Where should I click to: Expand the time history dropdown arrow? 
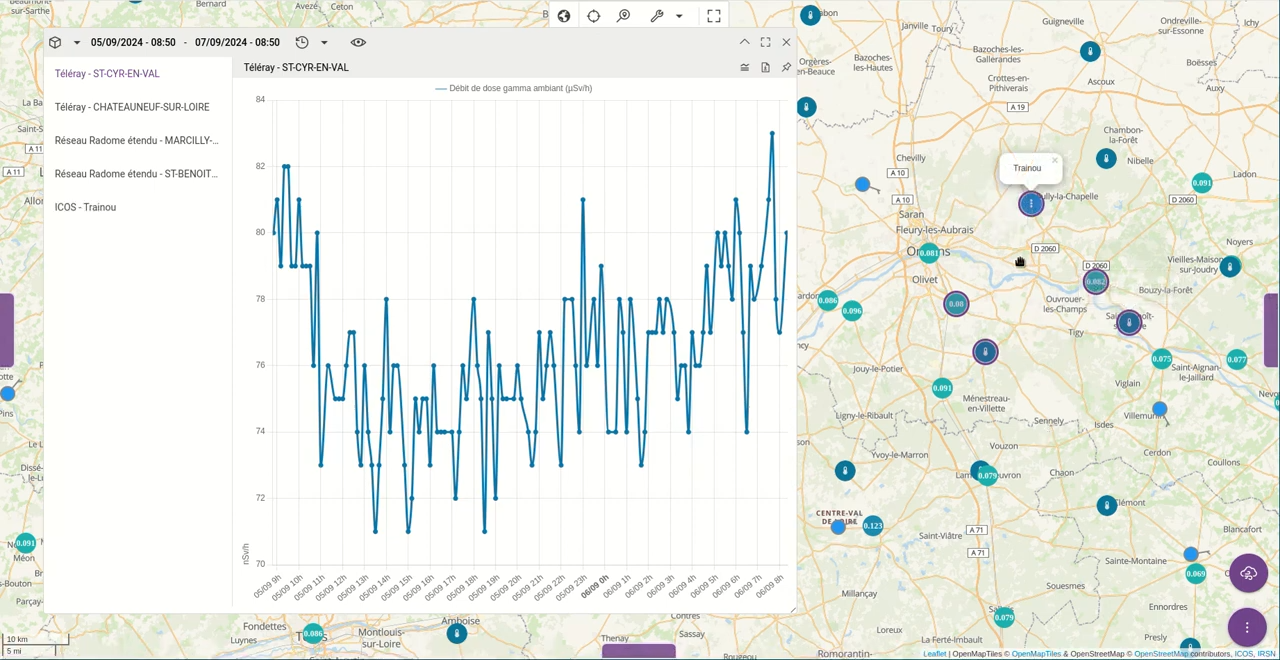tap(324, 43)
